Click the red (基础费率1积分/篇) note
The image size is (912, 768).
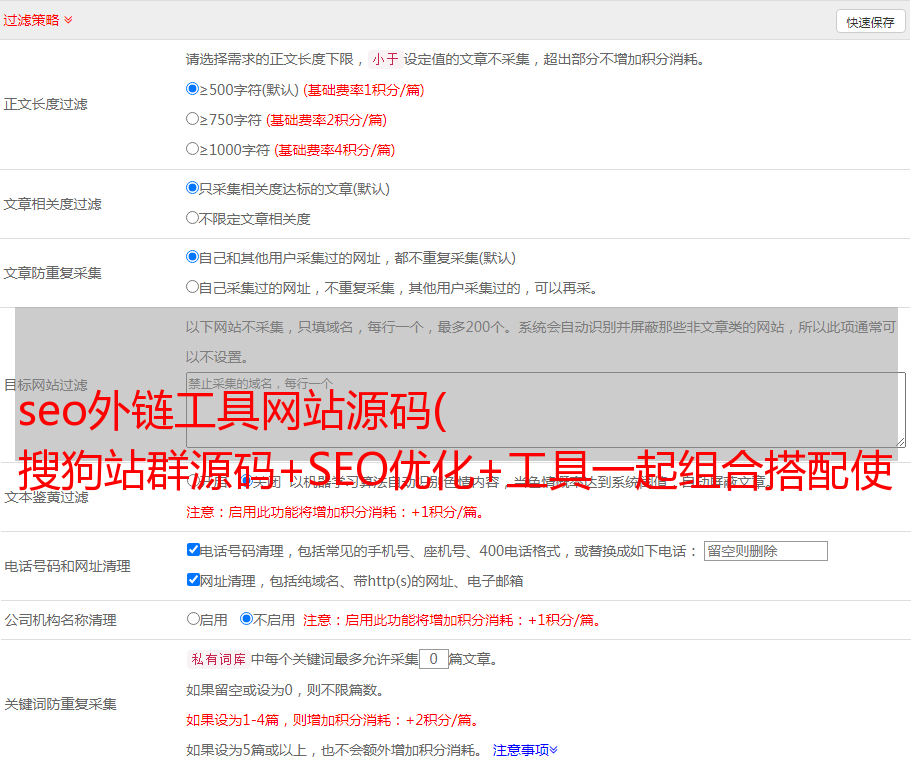click(x=364, y=90)
